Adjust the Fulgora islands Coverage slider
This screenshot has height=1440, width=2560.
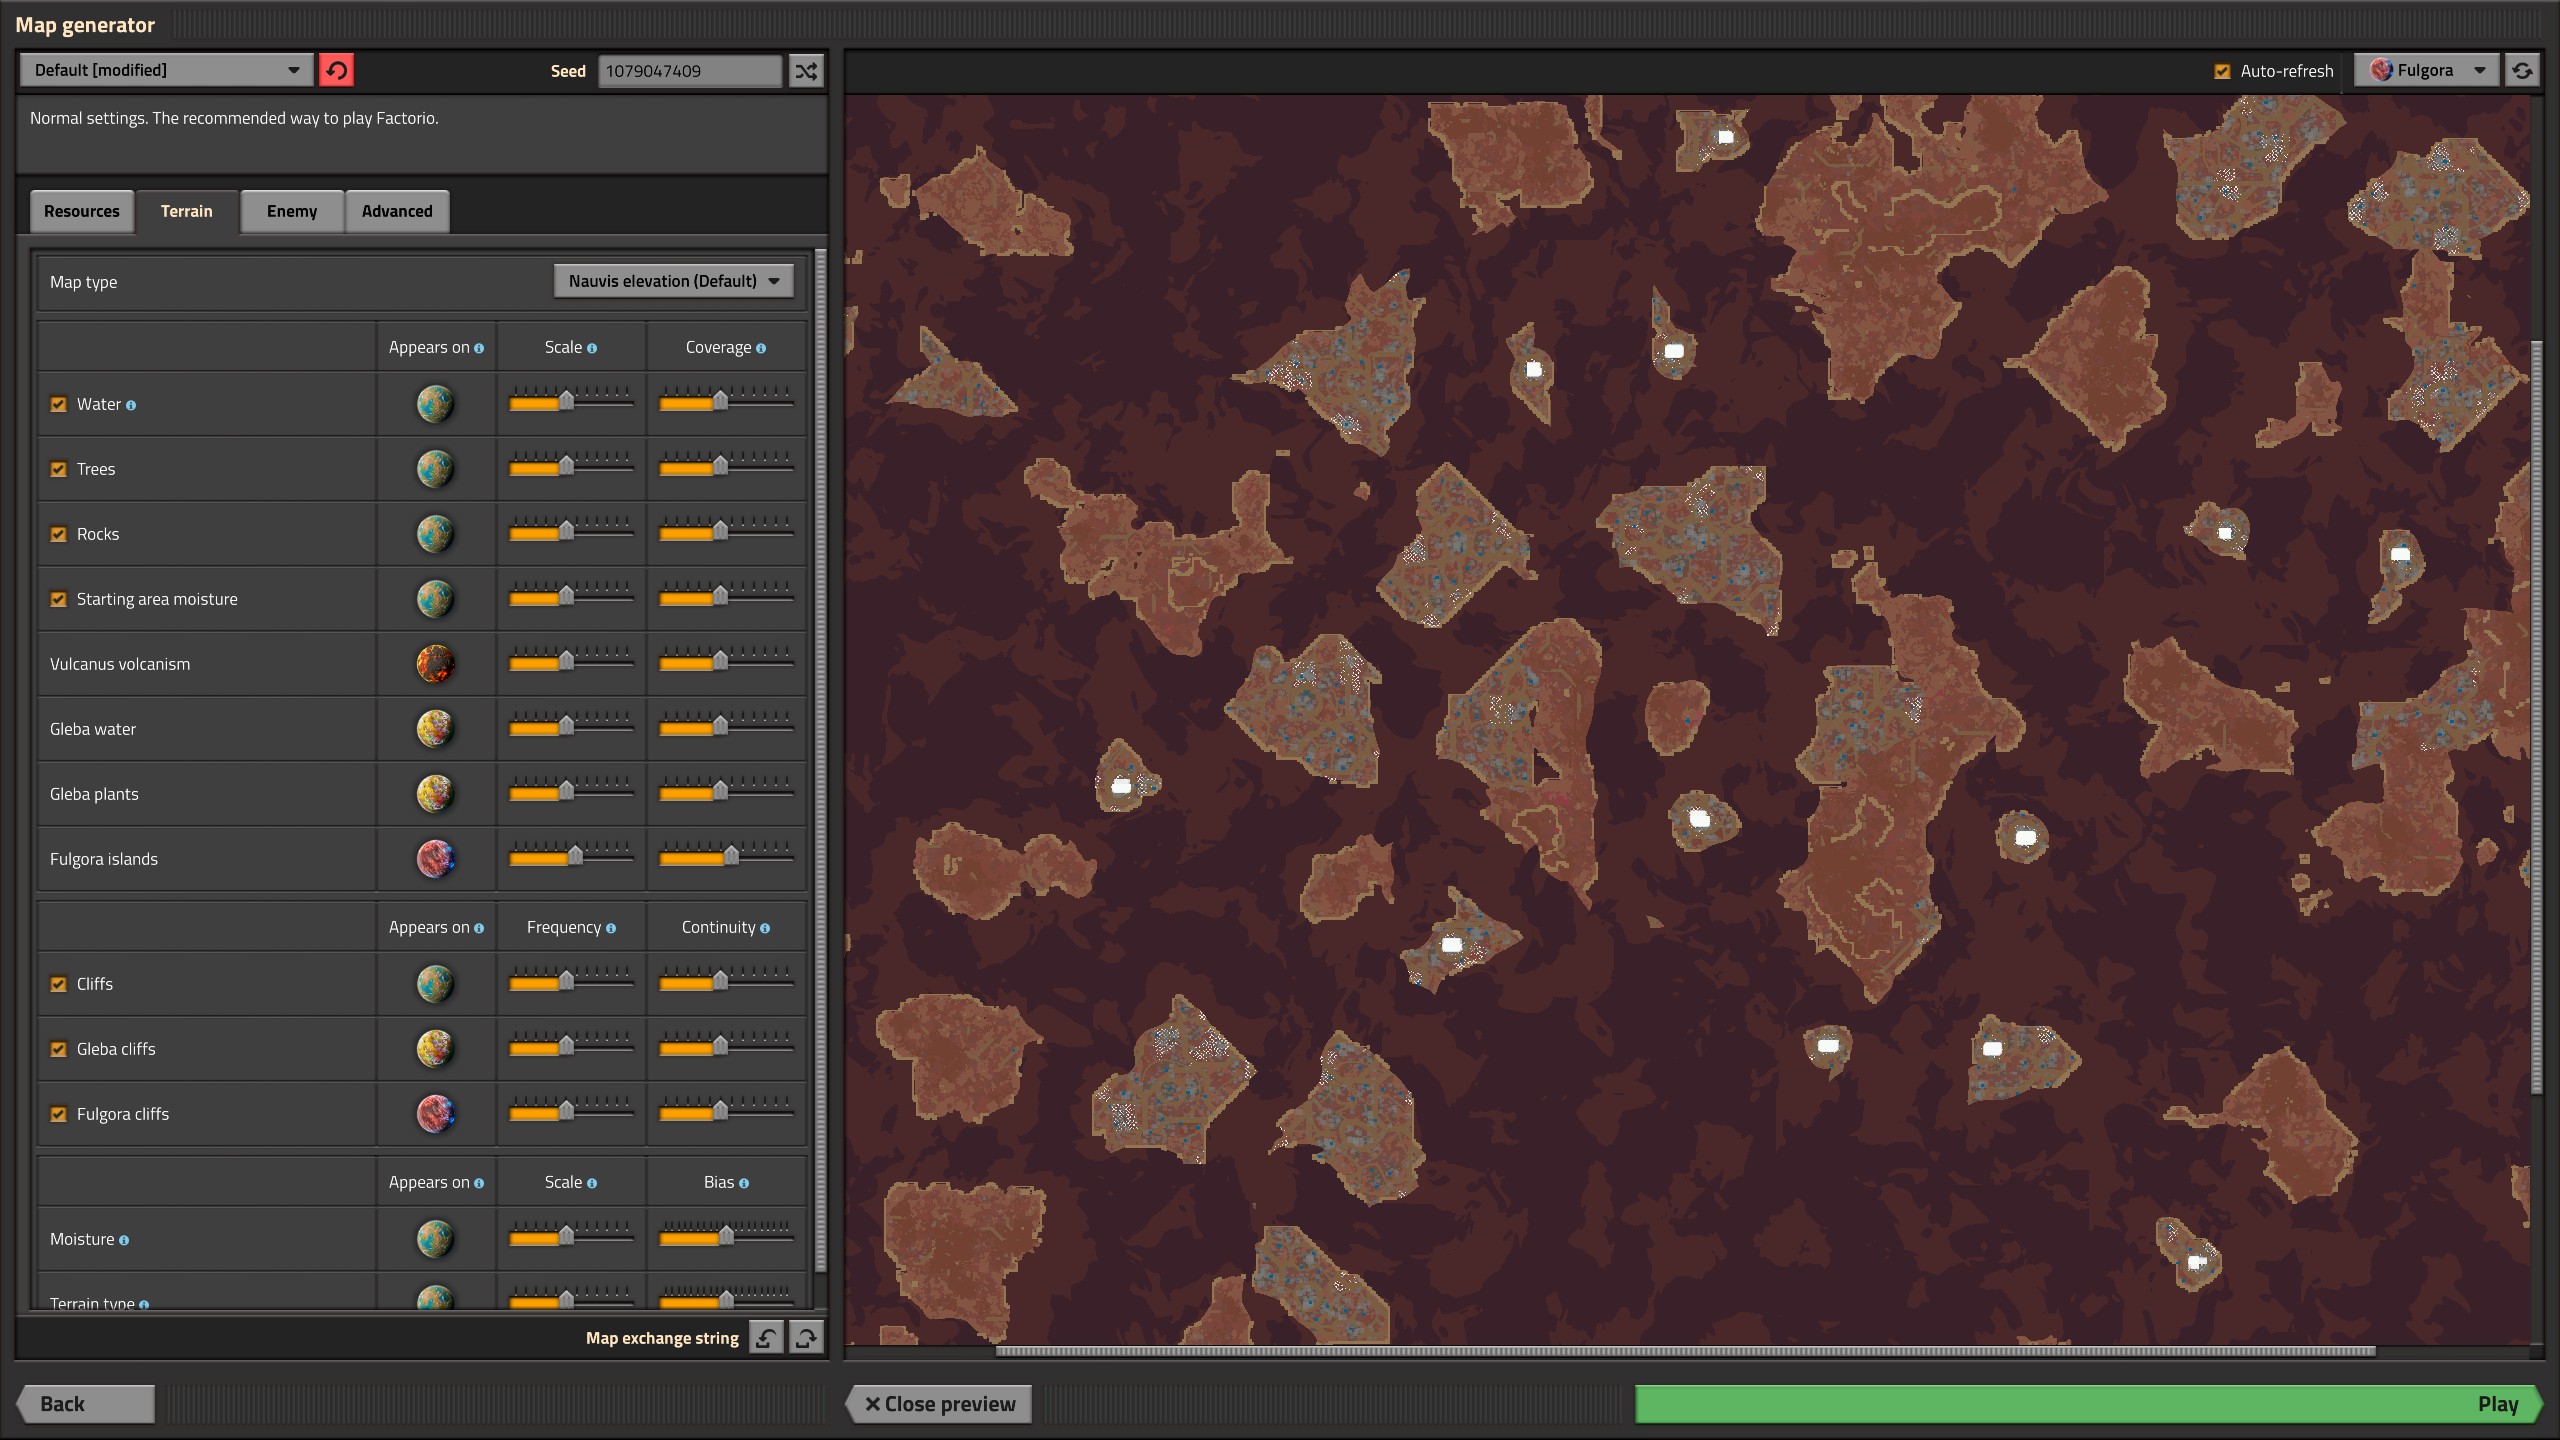click(726, 856)
